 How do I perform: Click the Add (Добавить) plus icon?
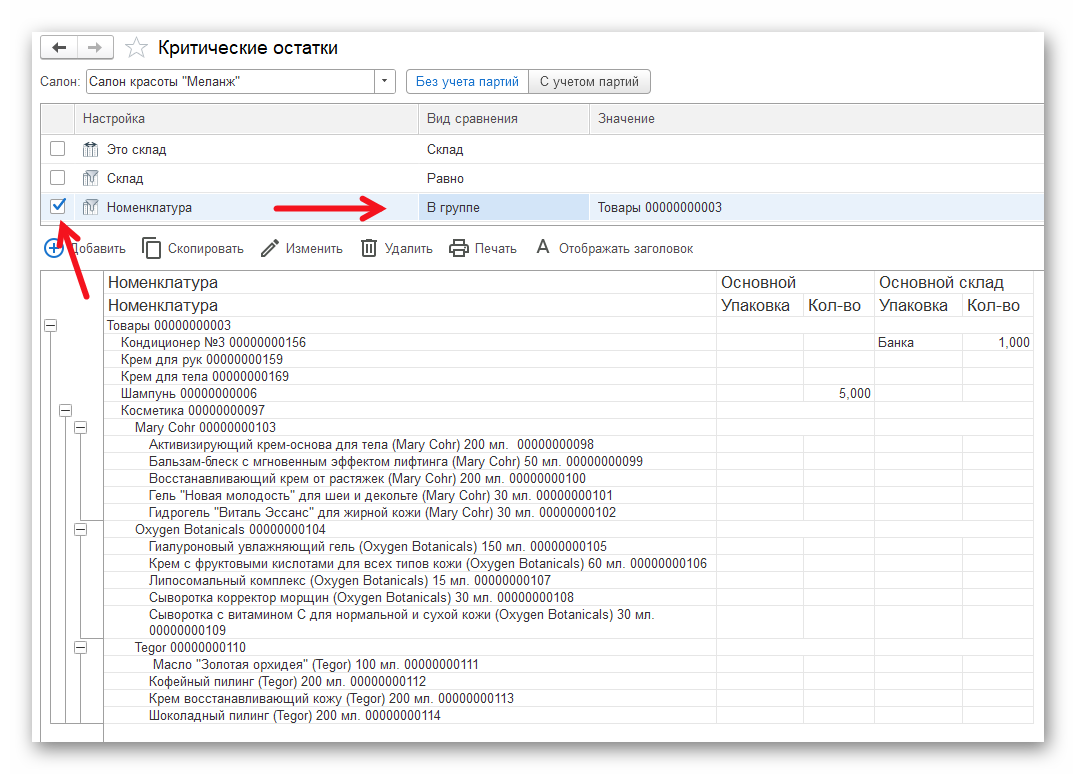click(54, 248)
